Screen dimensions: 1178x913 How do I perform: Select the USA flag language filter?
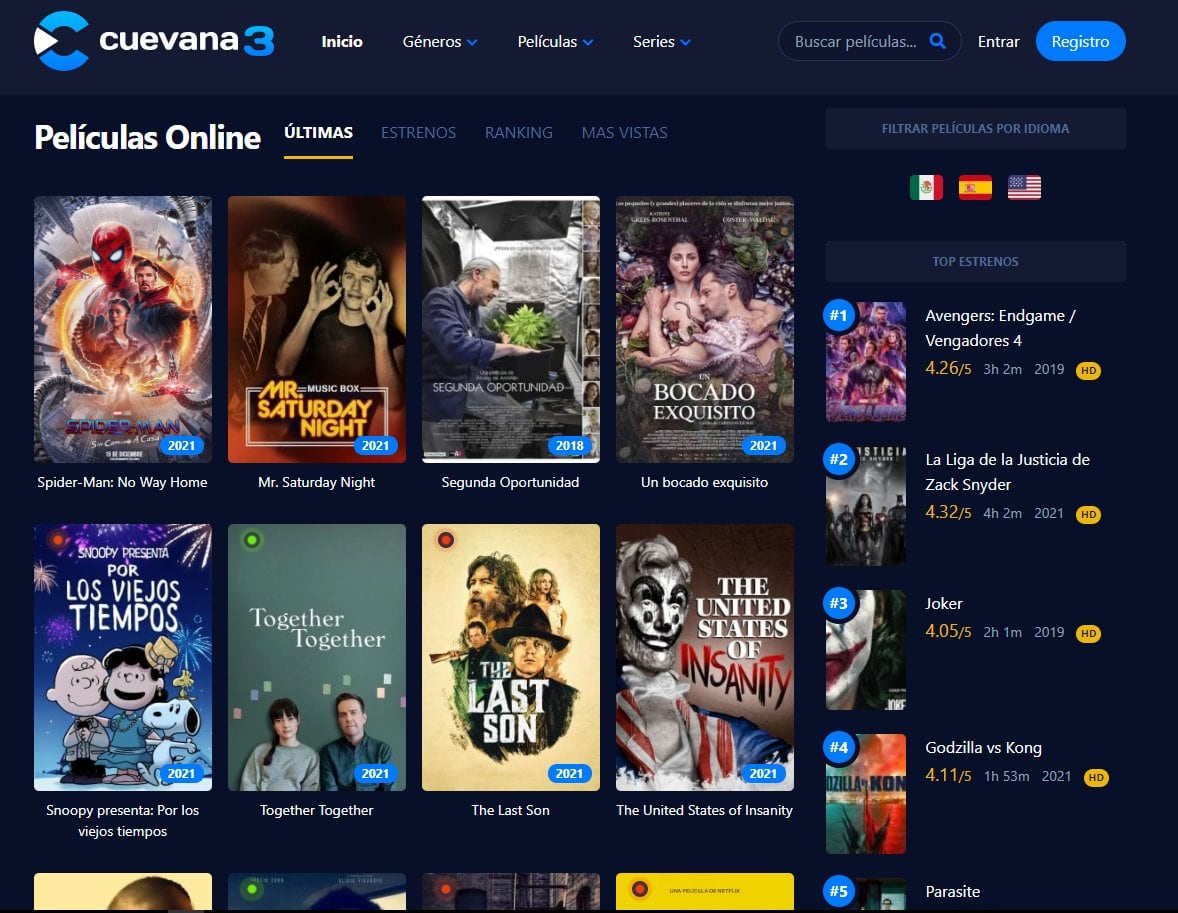point(1024,187)
